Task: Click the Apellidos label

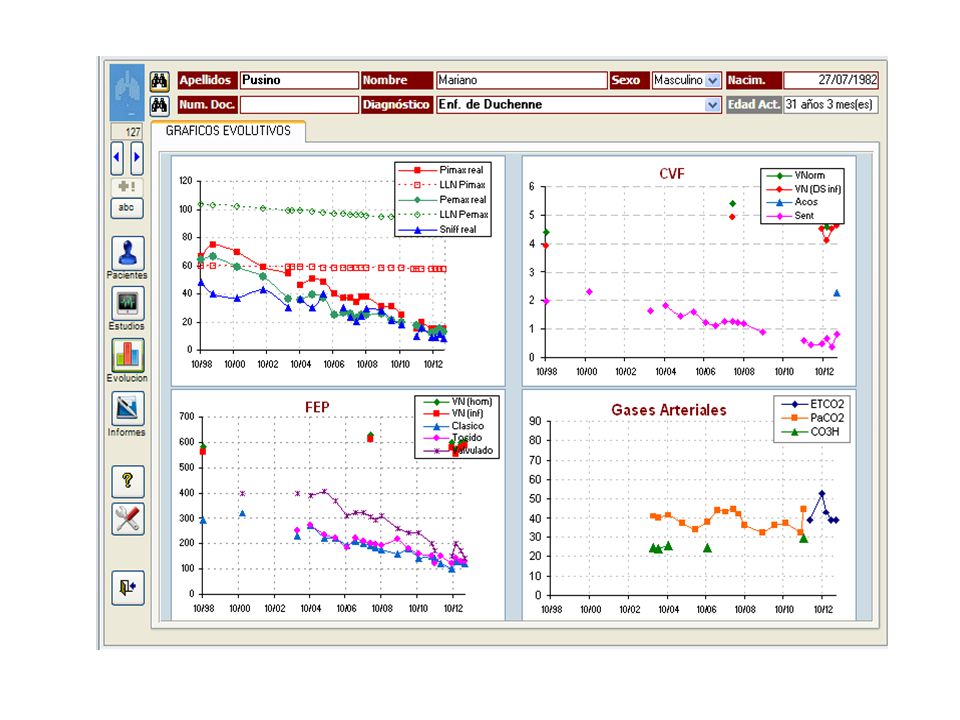Action: pyautogui.click(x=206, y=80)
